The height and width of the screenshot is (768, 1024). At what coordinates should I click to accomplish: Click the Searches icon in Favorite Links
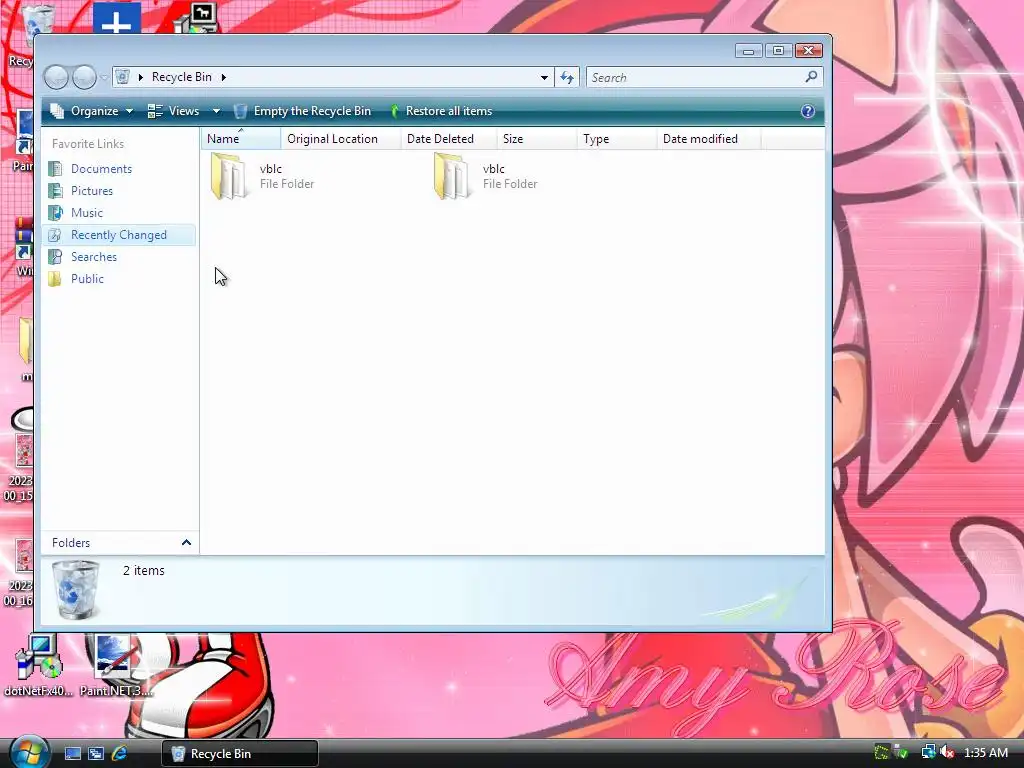coord(56,257)
